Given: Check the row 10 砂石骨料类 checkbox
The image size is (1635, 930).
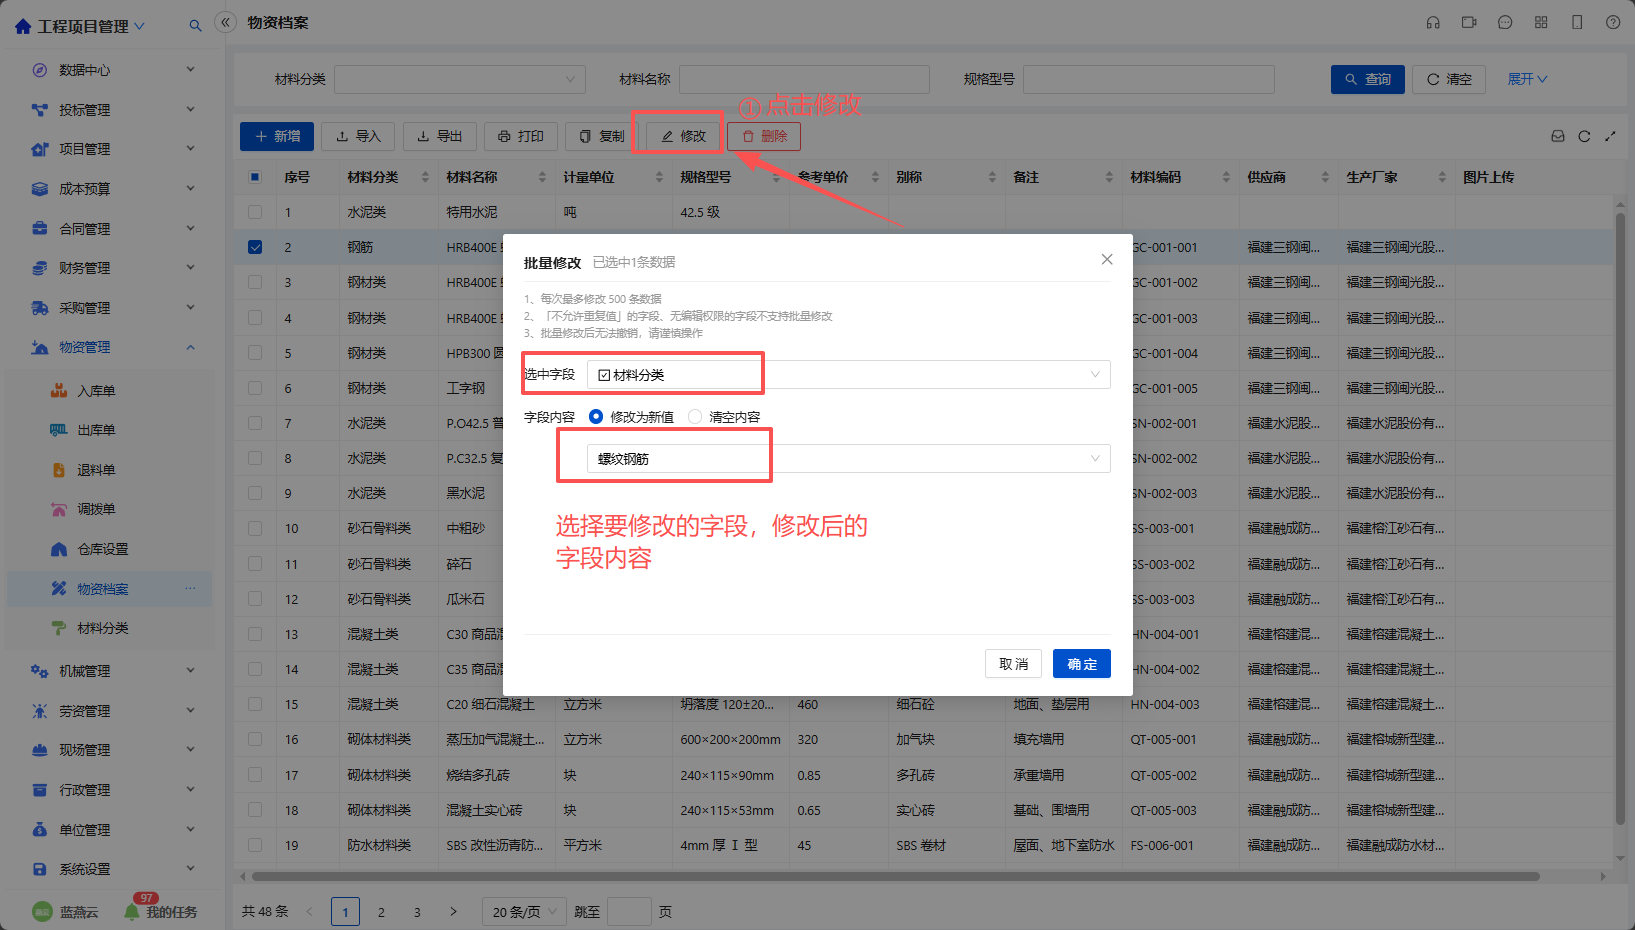Looking at the screenshot, I should pos(255,528).
